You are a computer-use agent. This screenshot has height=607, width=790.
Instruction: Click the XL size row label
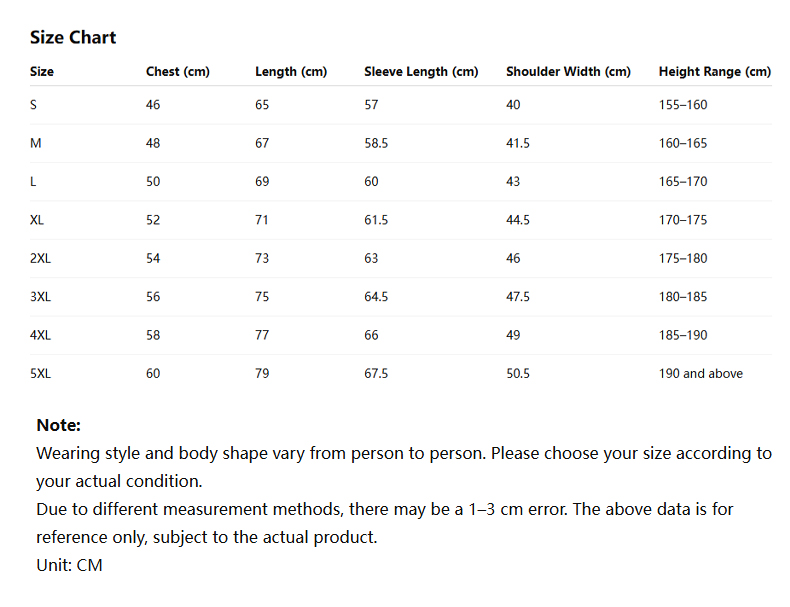(x=37, y=220)
